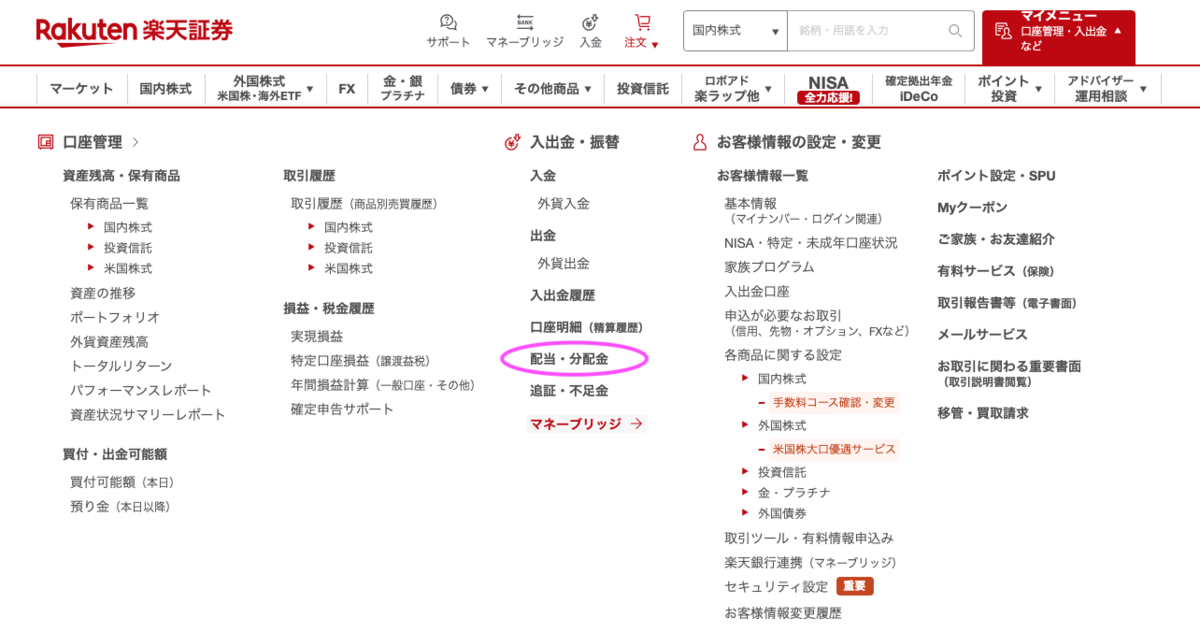Open Myクーポン link

pyautogui.click(x=973, y=207)
